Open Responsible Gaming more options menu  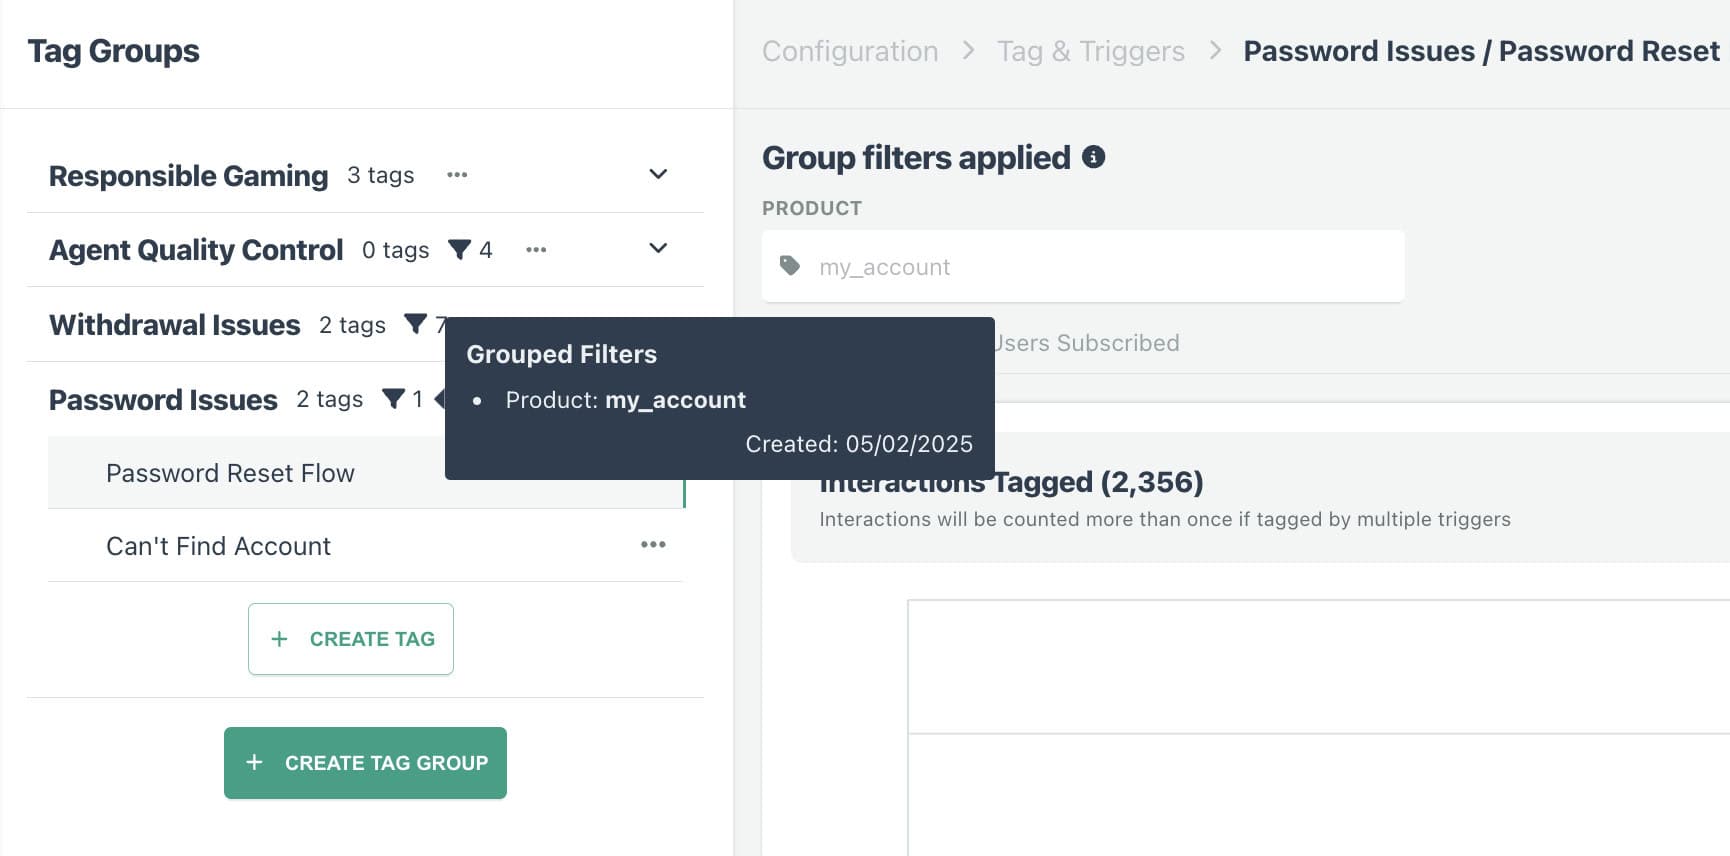(457, 175)
